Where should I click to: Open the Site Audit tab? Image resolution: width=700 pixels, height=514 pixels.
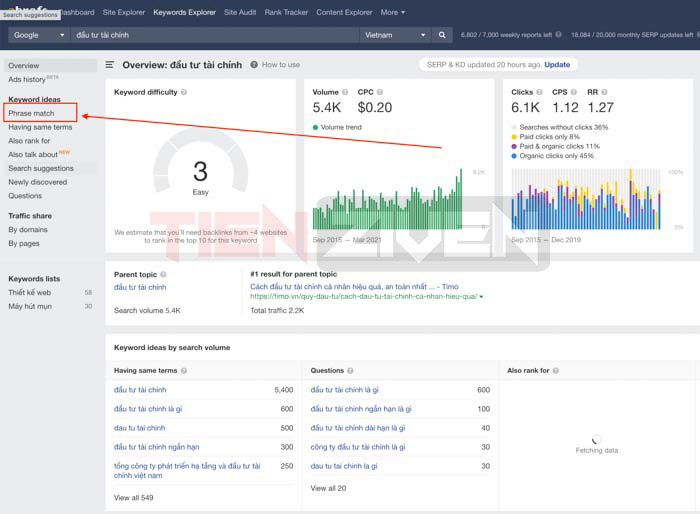point(240,13)
